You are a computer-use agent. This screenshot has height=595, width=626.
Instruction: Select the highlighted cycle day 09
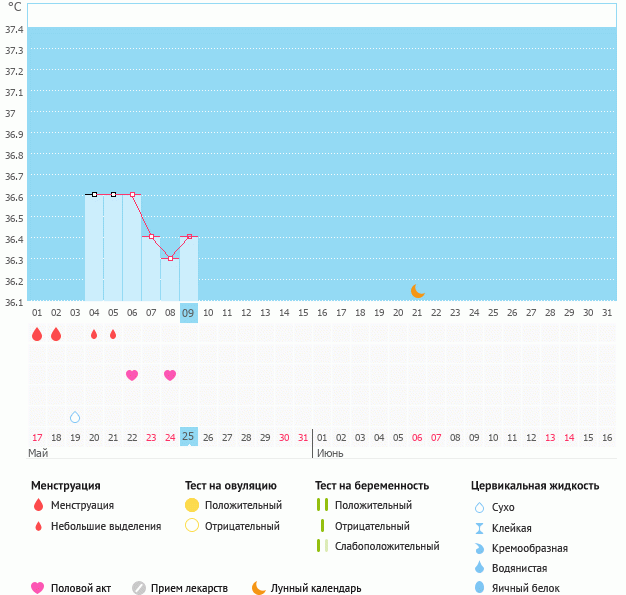tap(188, 313)
